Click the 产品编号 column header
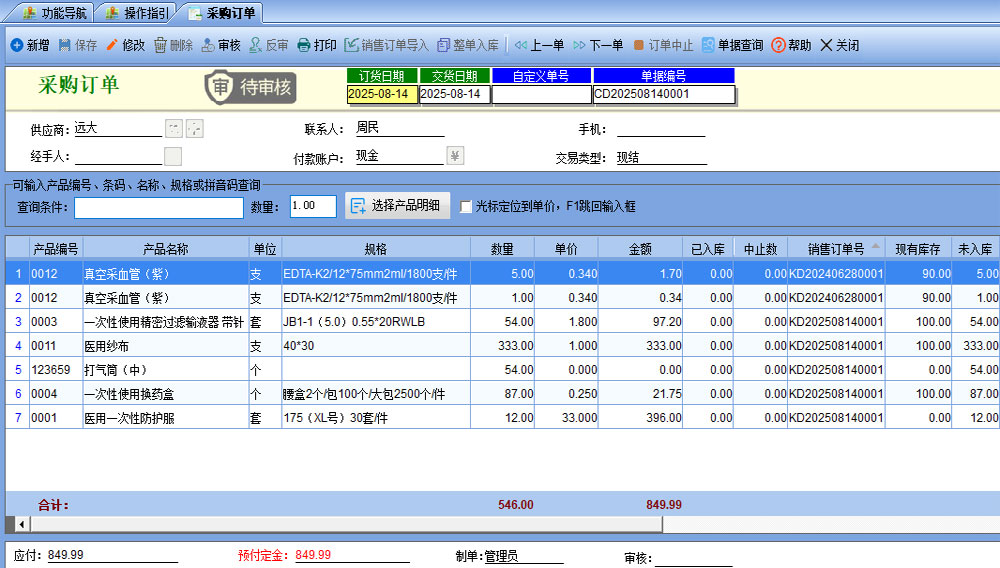The height and width of the screenshot is (568, 1000). coord(55,249)
